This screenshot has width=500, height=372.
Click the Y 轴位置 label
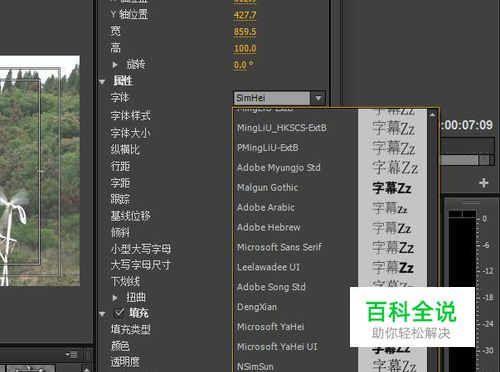pos(129,14)
